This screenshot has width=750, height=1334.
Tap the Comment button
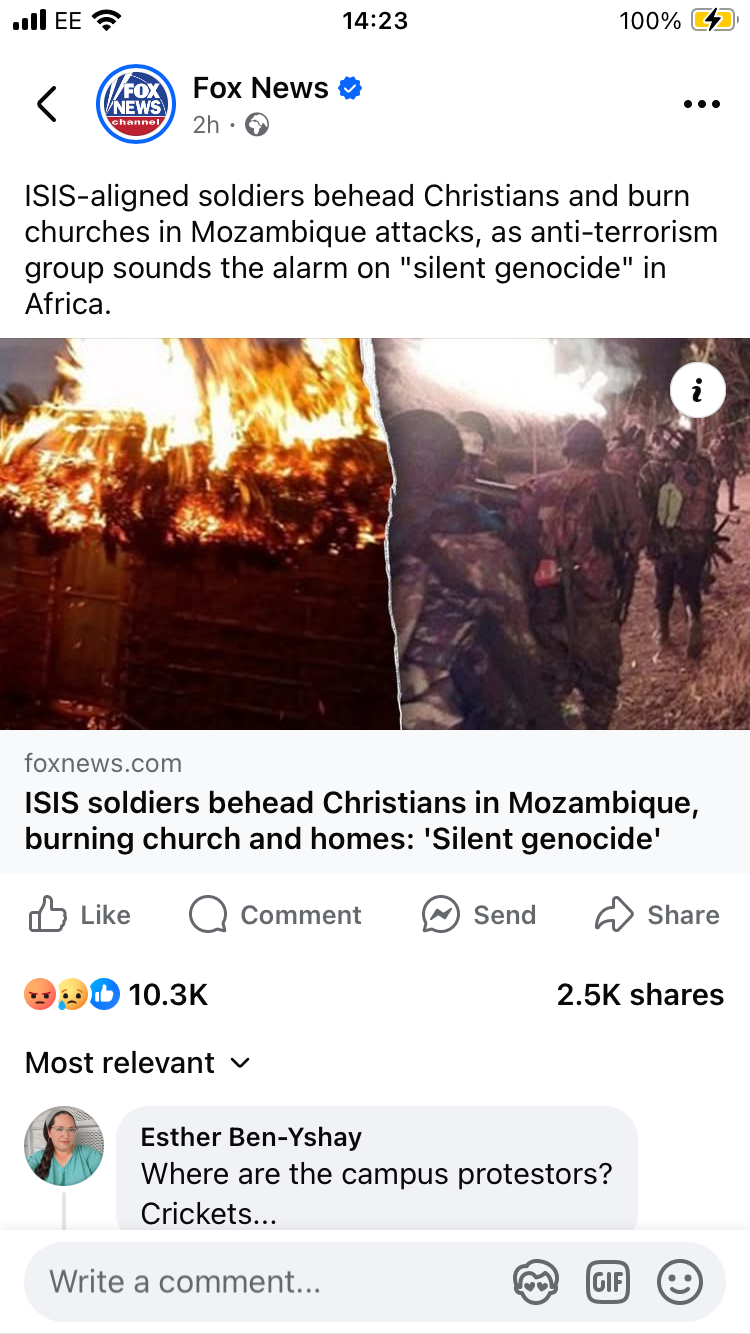coord(275,914)
